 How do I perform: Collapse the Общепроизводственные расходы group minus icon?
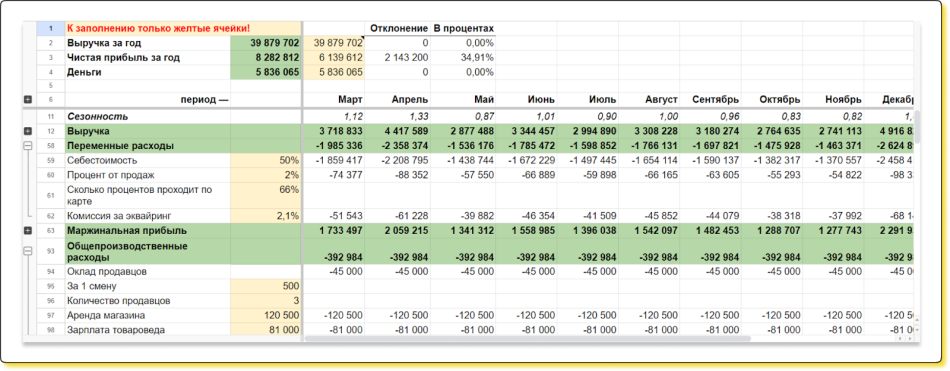click(28, 251)
